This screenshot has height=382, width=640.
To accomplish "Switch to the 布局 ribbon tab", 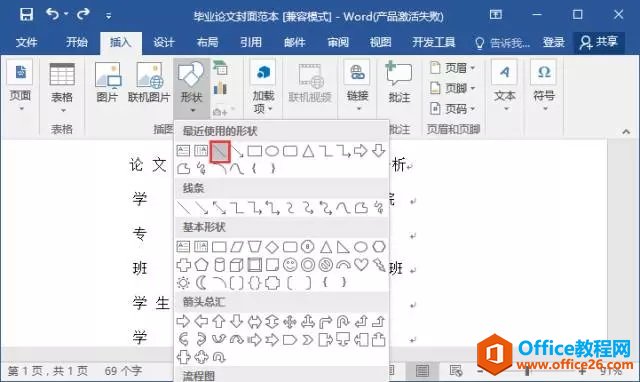I will (x=207, y=42).
